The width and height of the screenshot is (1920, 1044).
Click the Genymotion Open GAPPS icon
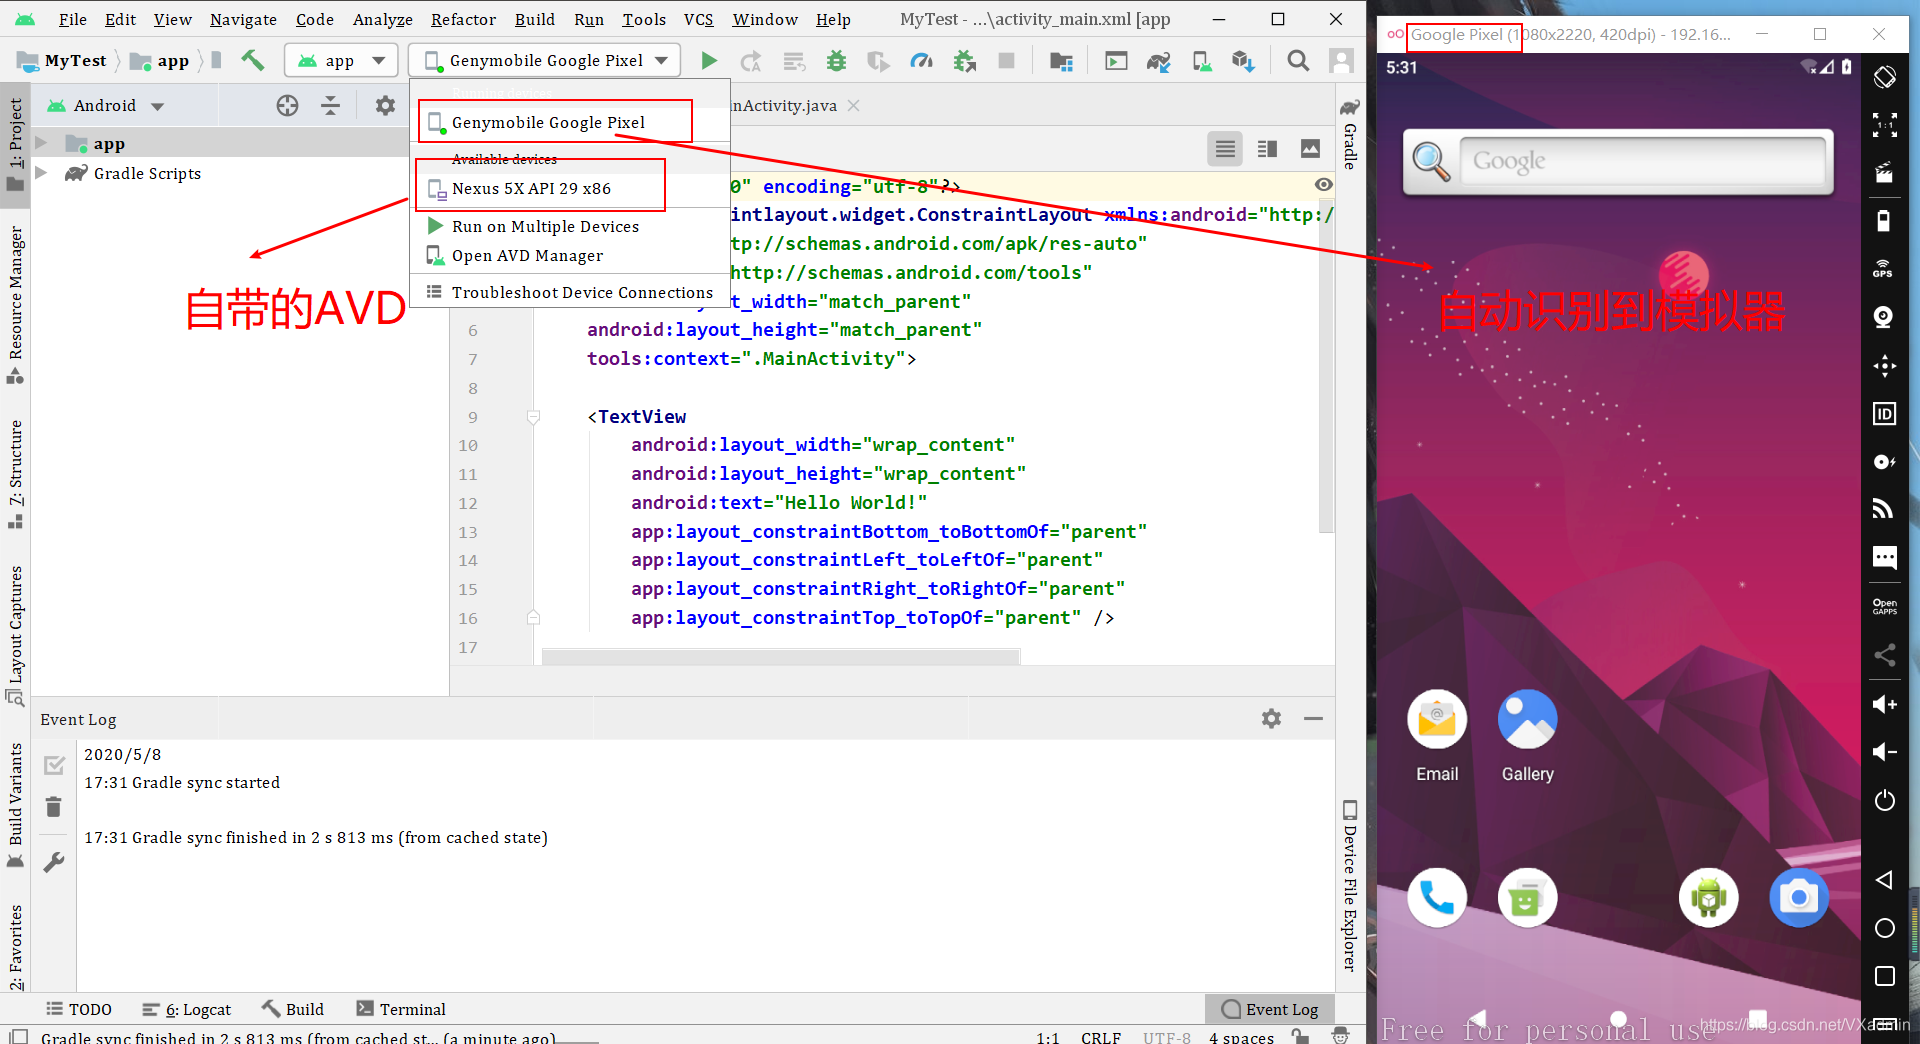click(1884, 606)
